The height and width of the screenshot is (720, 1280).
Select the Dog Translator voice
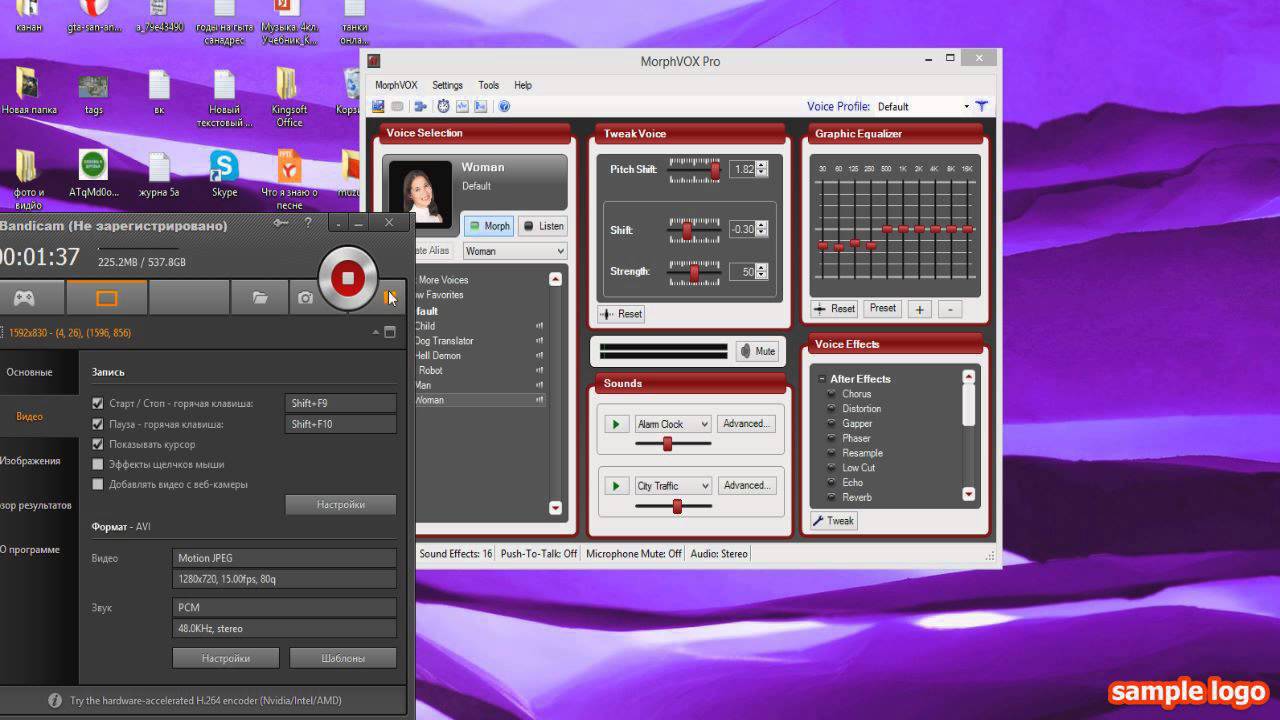pyautogui.click(x=444, y=341)
